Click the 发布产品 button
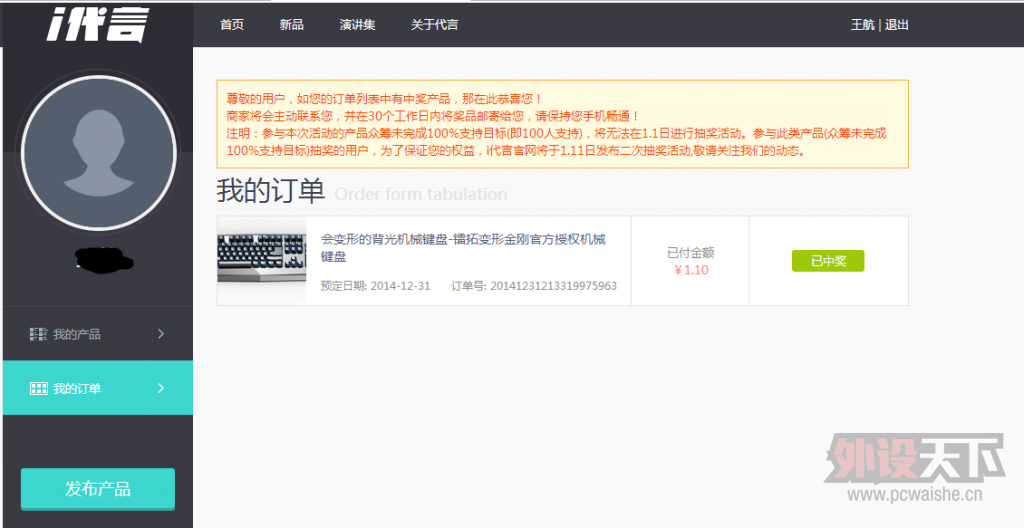Screen dimensions: 1024x528 (98, 488)
